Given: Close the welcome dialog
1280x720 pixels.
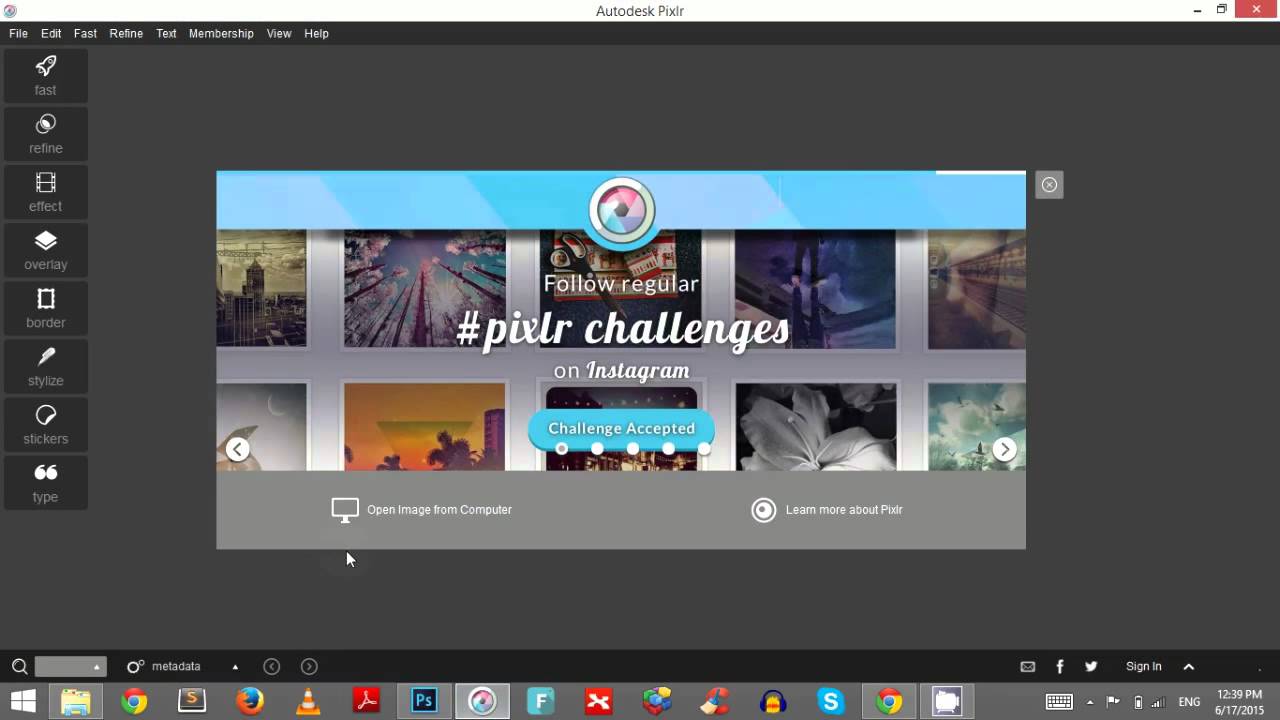Looking at the screenshot, I should click(x=1049, y=185).
